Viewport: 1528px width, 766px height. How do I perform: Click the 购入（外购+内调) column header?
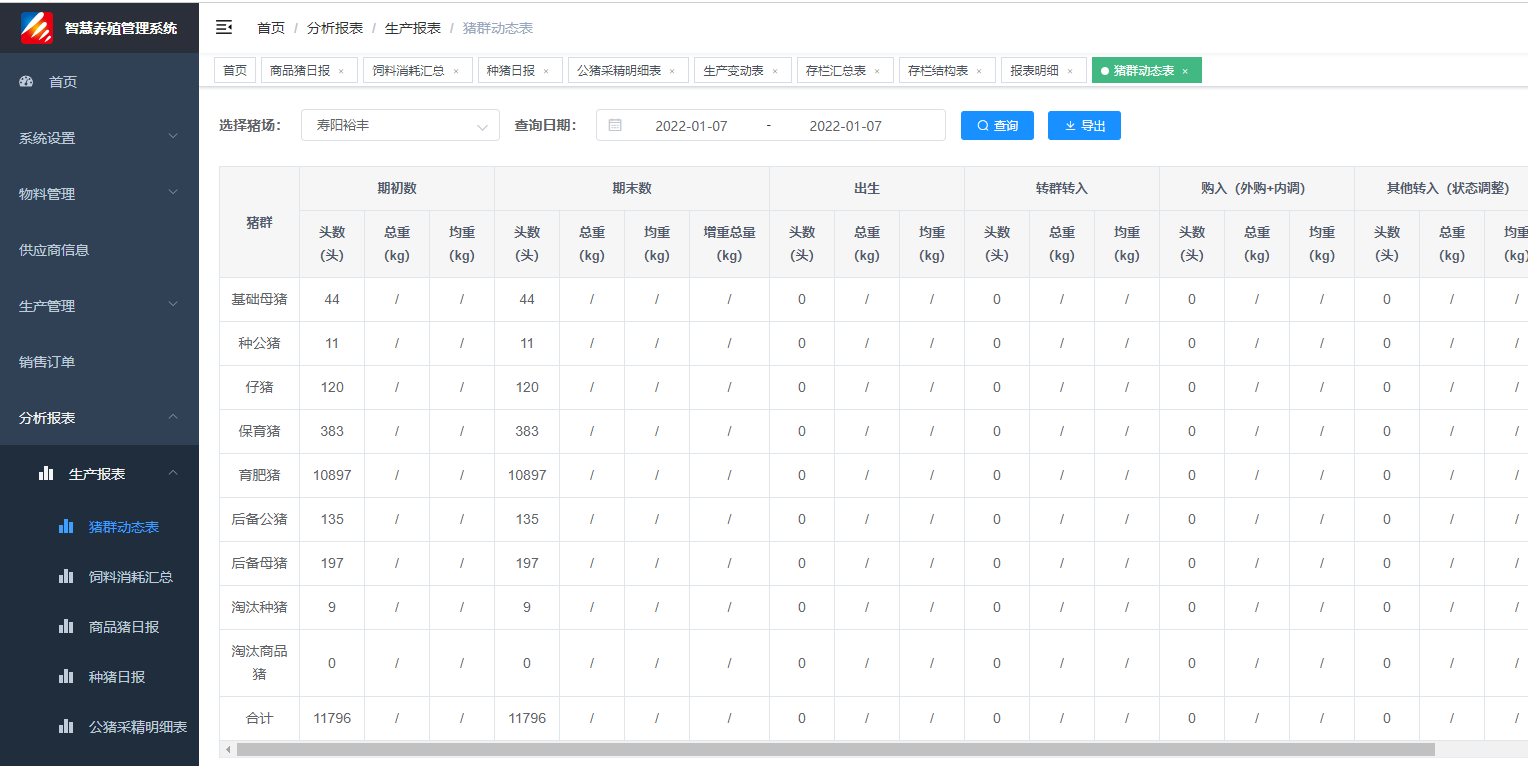click(x=1257, y=188)
